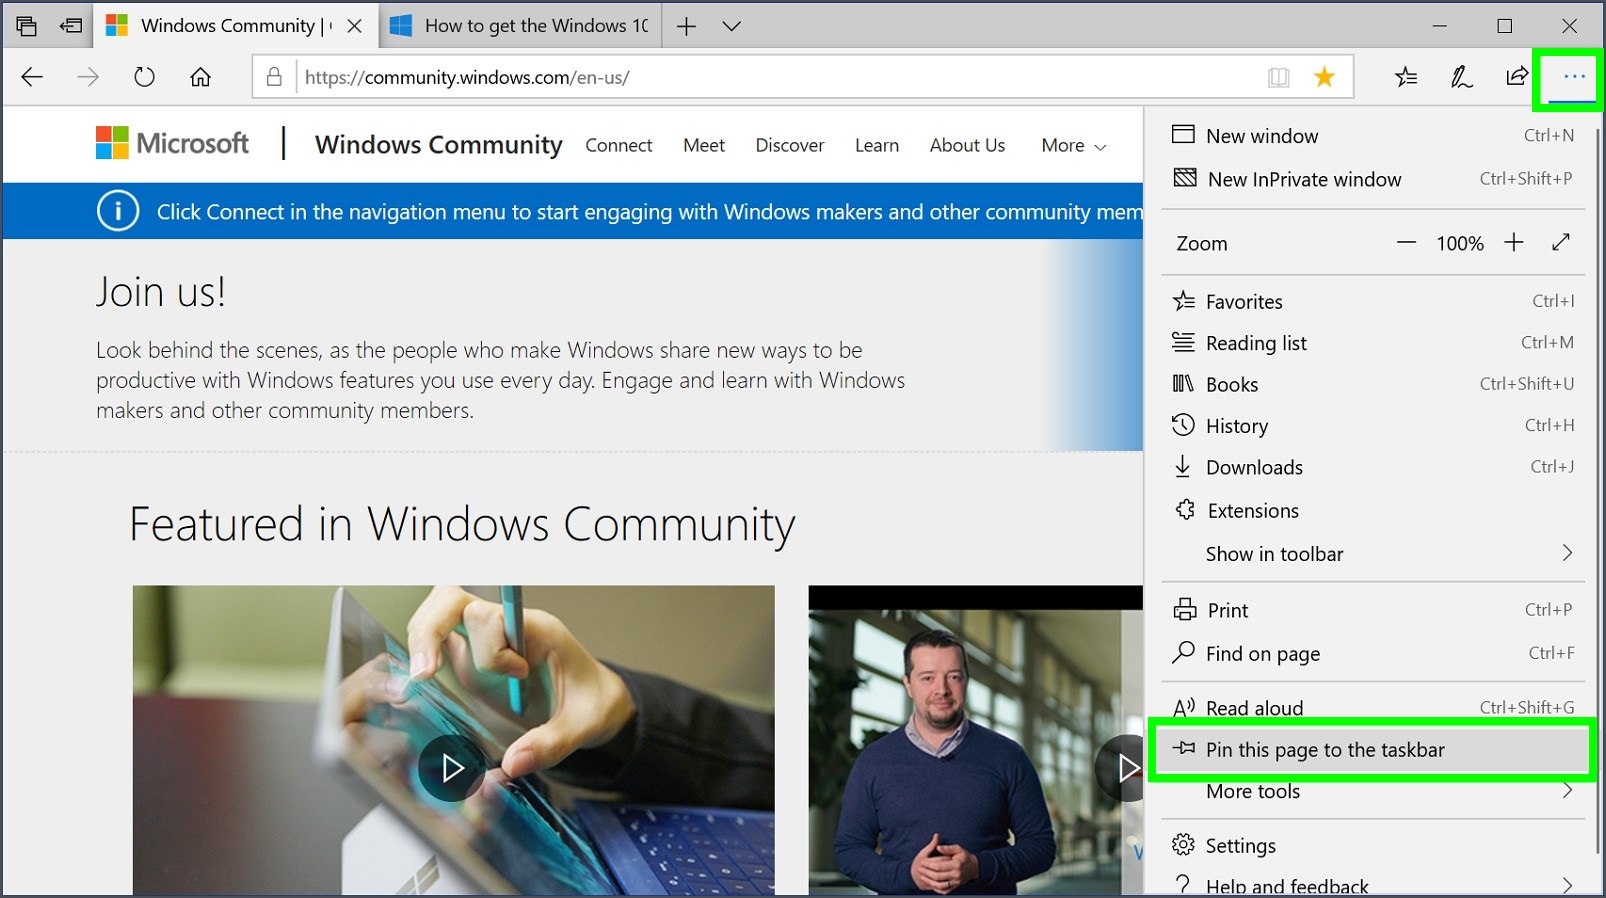Open Extensions from the menu
The image size is (1606, 898).
coord(1373,510)
